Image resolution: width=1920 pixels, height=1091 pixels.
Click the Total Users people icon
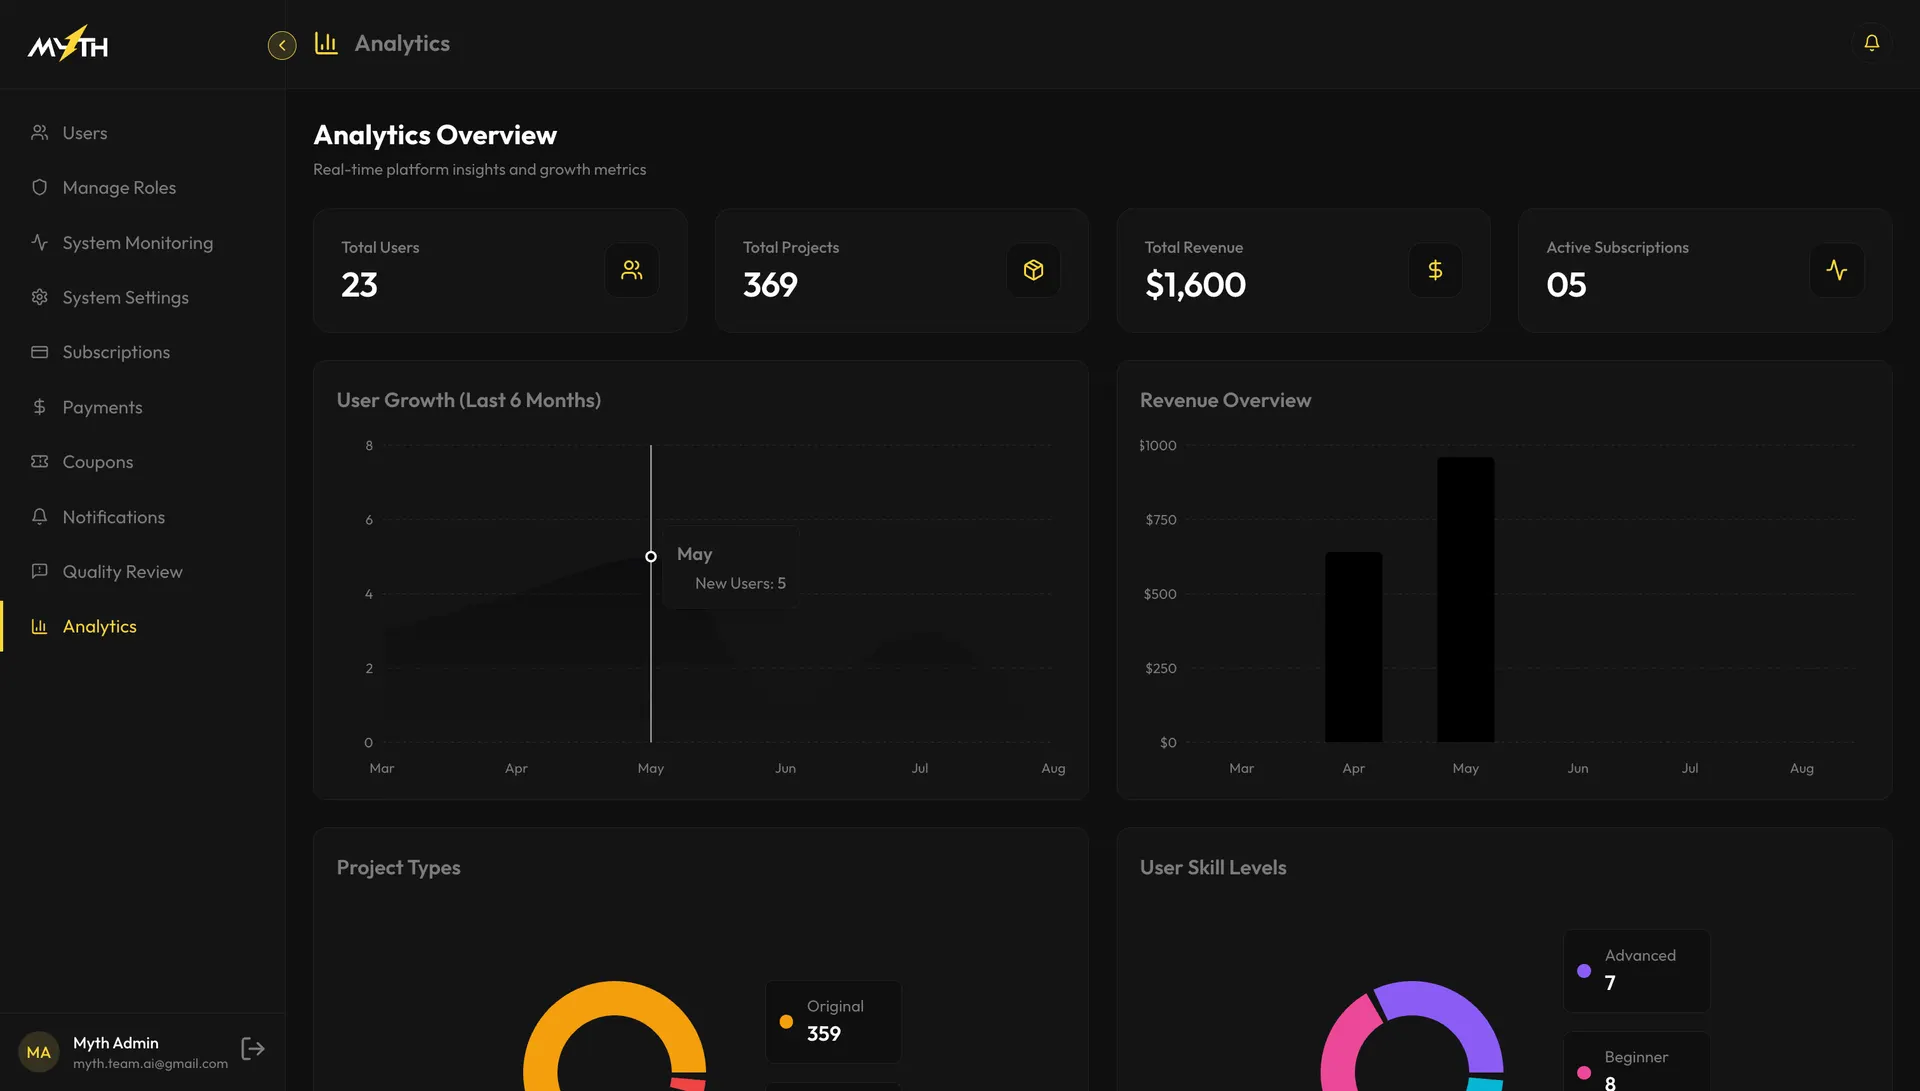point(632,270)
